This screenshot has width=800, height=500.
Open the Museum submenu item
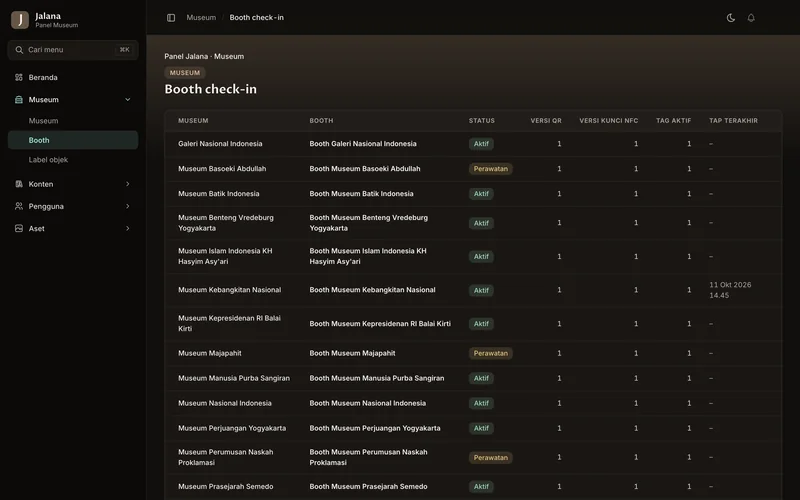[x=73, y=121]
